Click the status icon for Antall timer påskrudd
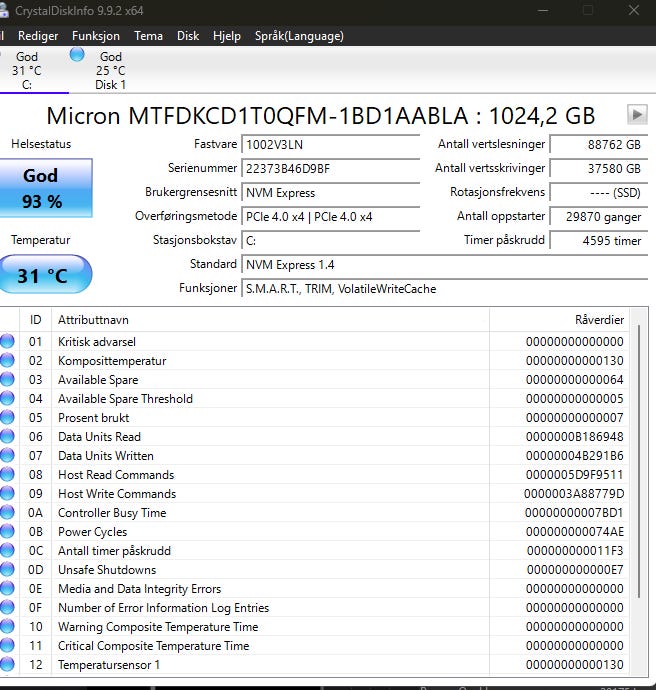The width and height of the screenshot is (656, 690). [x=7, y=550]
